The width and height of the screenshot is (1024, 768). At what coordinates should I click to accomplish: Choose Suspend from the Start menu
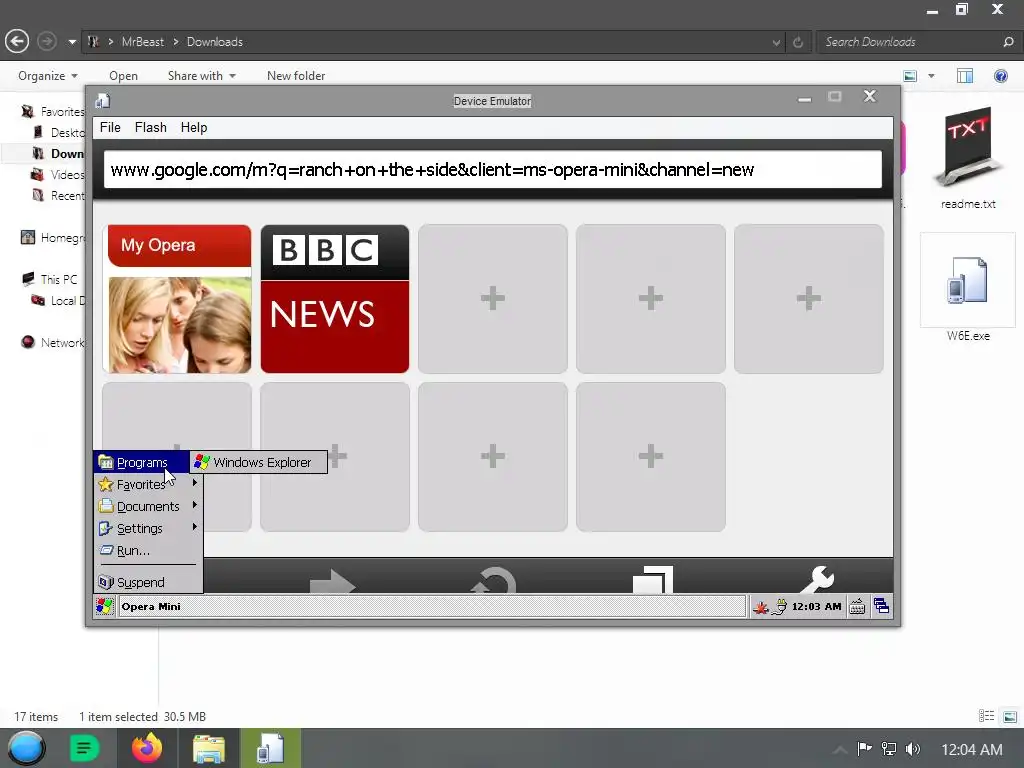click(x=148, y=582)
